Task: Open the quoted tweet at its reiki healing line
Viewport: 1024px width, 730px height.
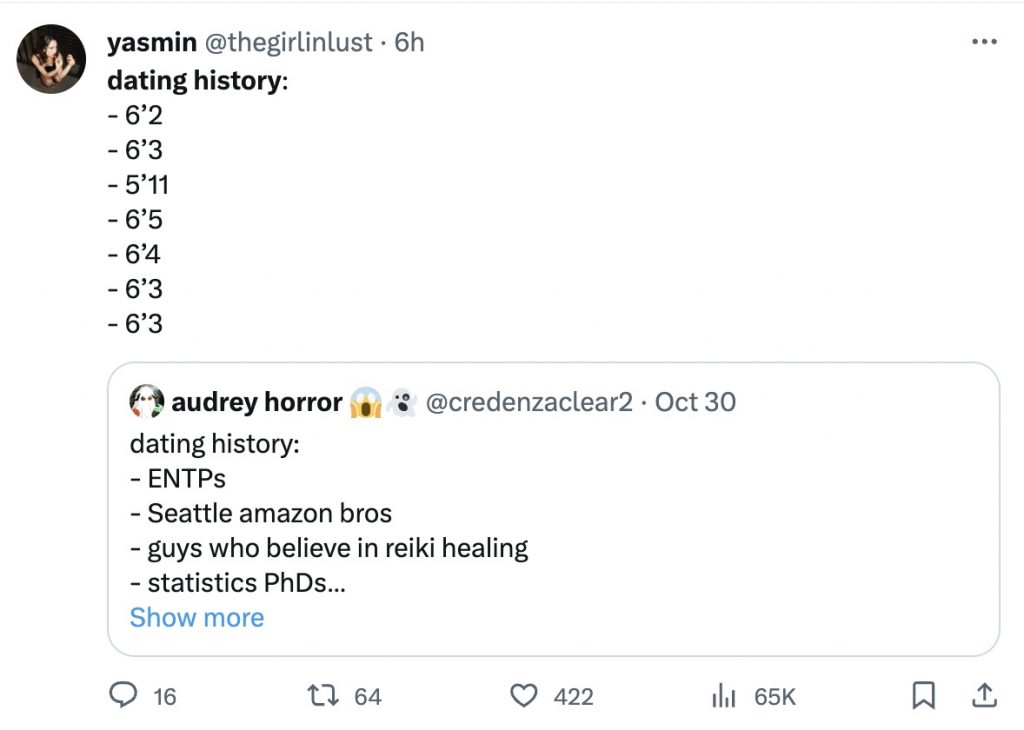Action: (x=338, y=548)
